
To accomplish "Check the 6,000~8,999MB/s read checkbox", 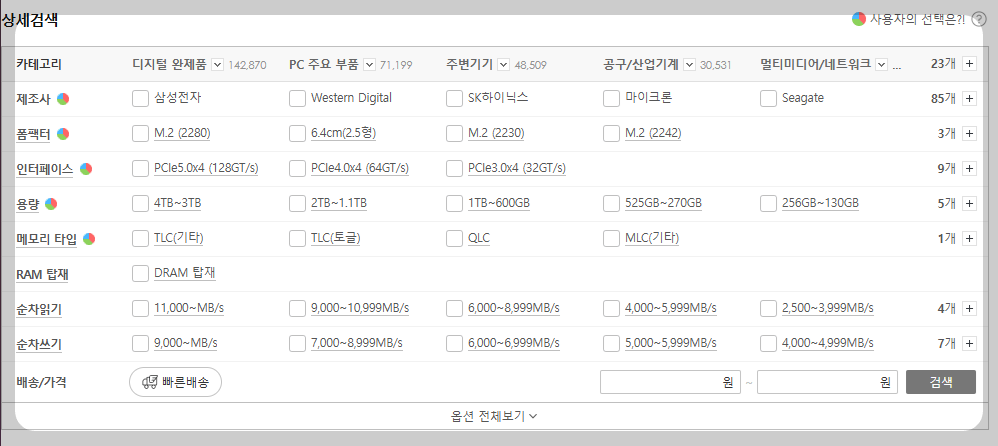I will (454, 309).
